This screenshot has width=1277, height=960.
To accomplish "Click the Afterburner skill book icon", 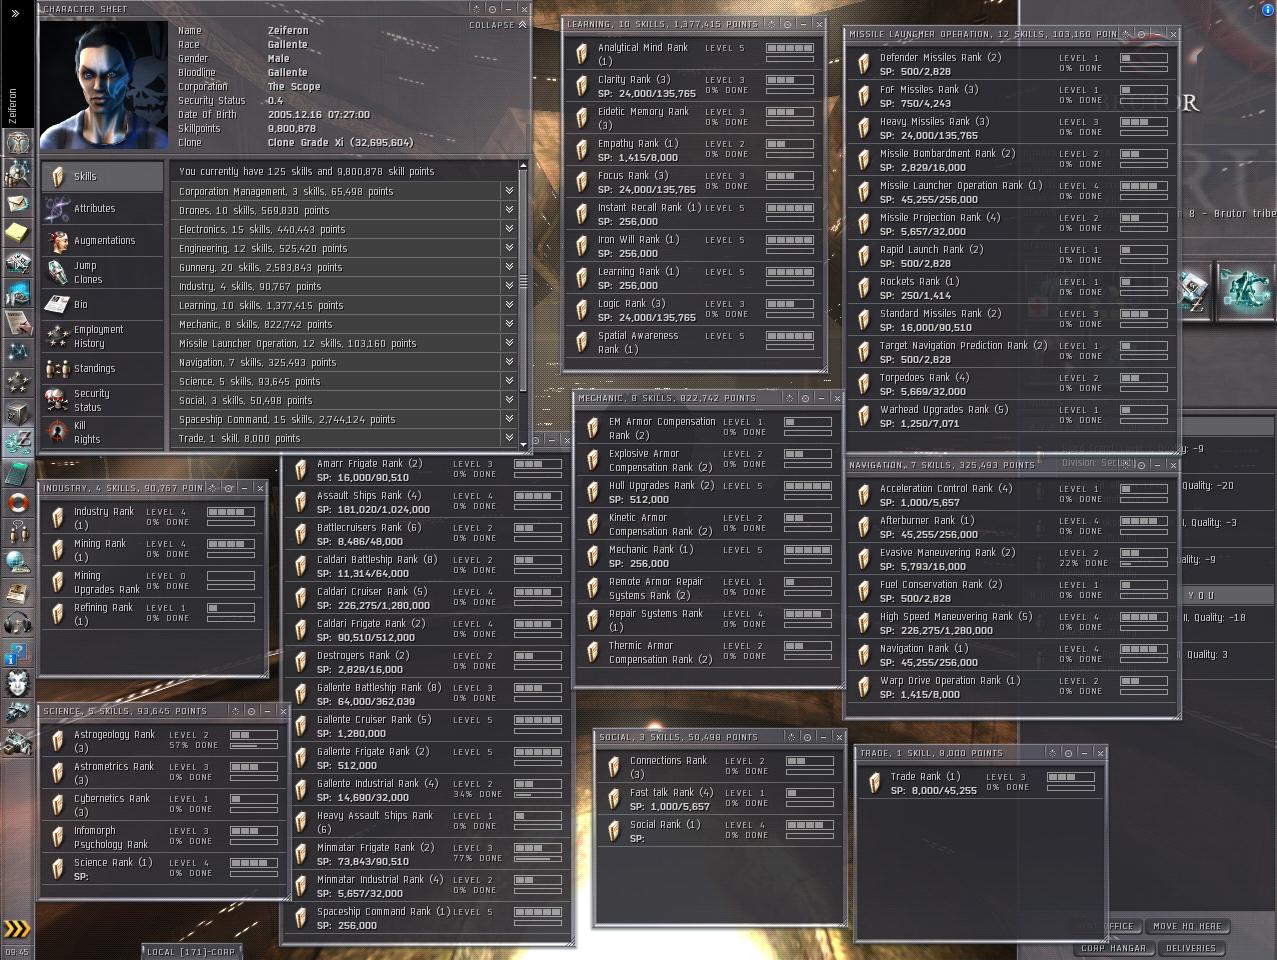I will pyautogui.click(x=864, y=527).
